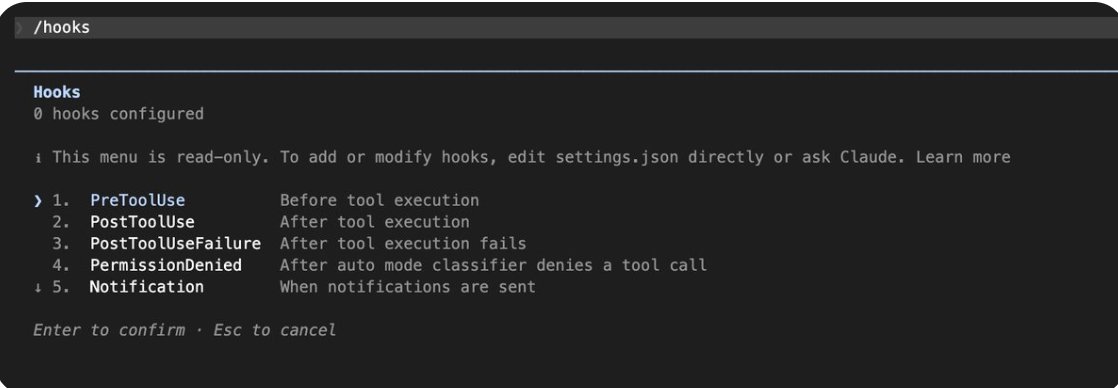Click 'After tool execution fails' description

coord(403,244)
